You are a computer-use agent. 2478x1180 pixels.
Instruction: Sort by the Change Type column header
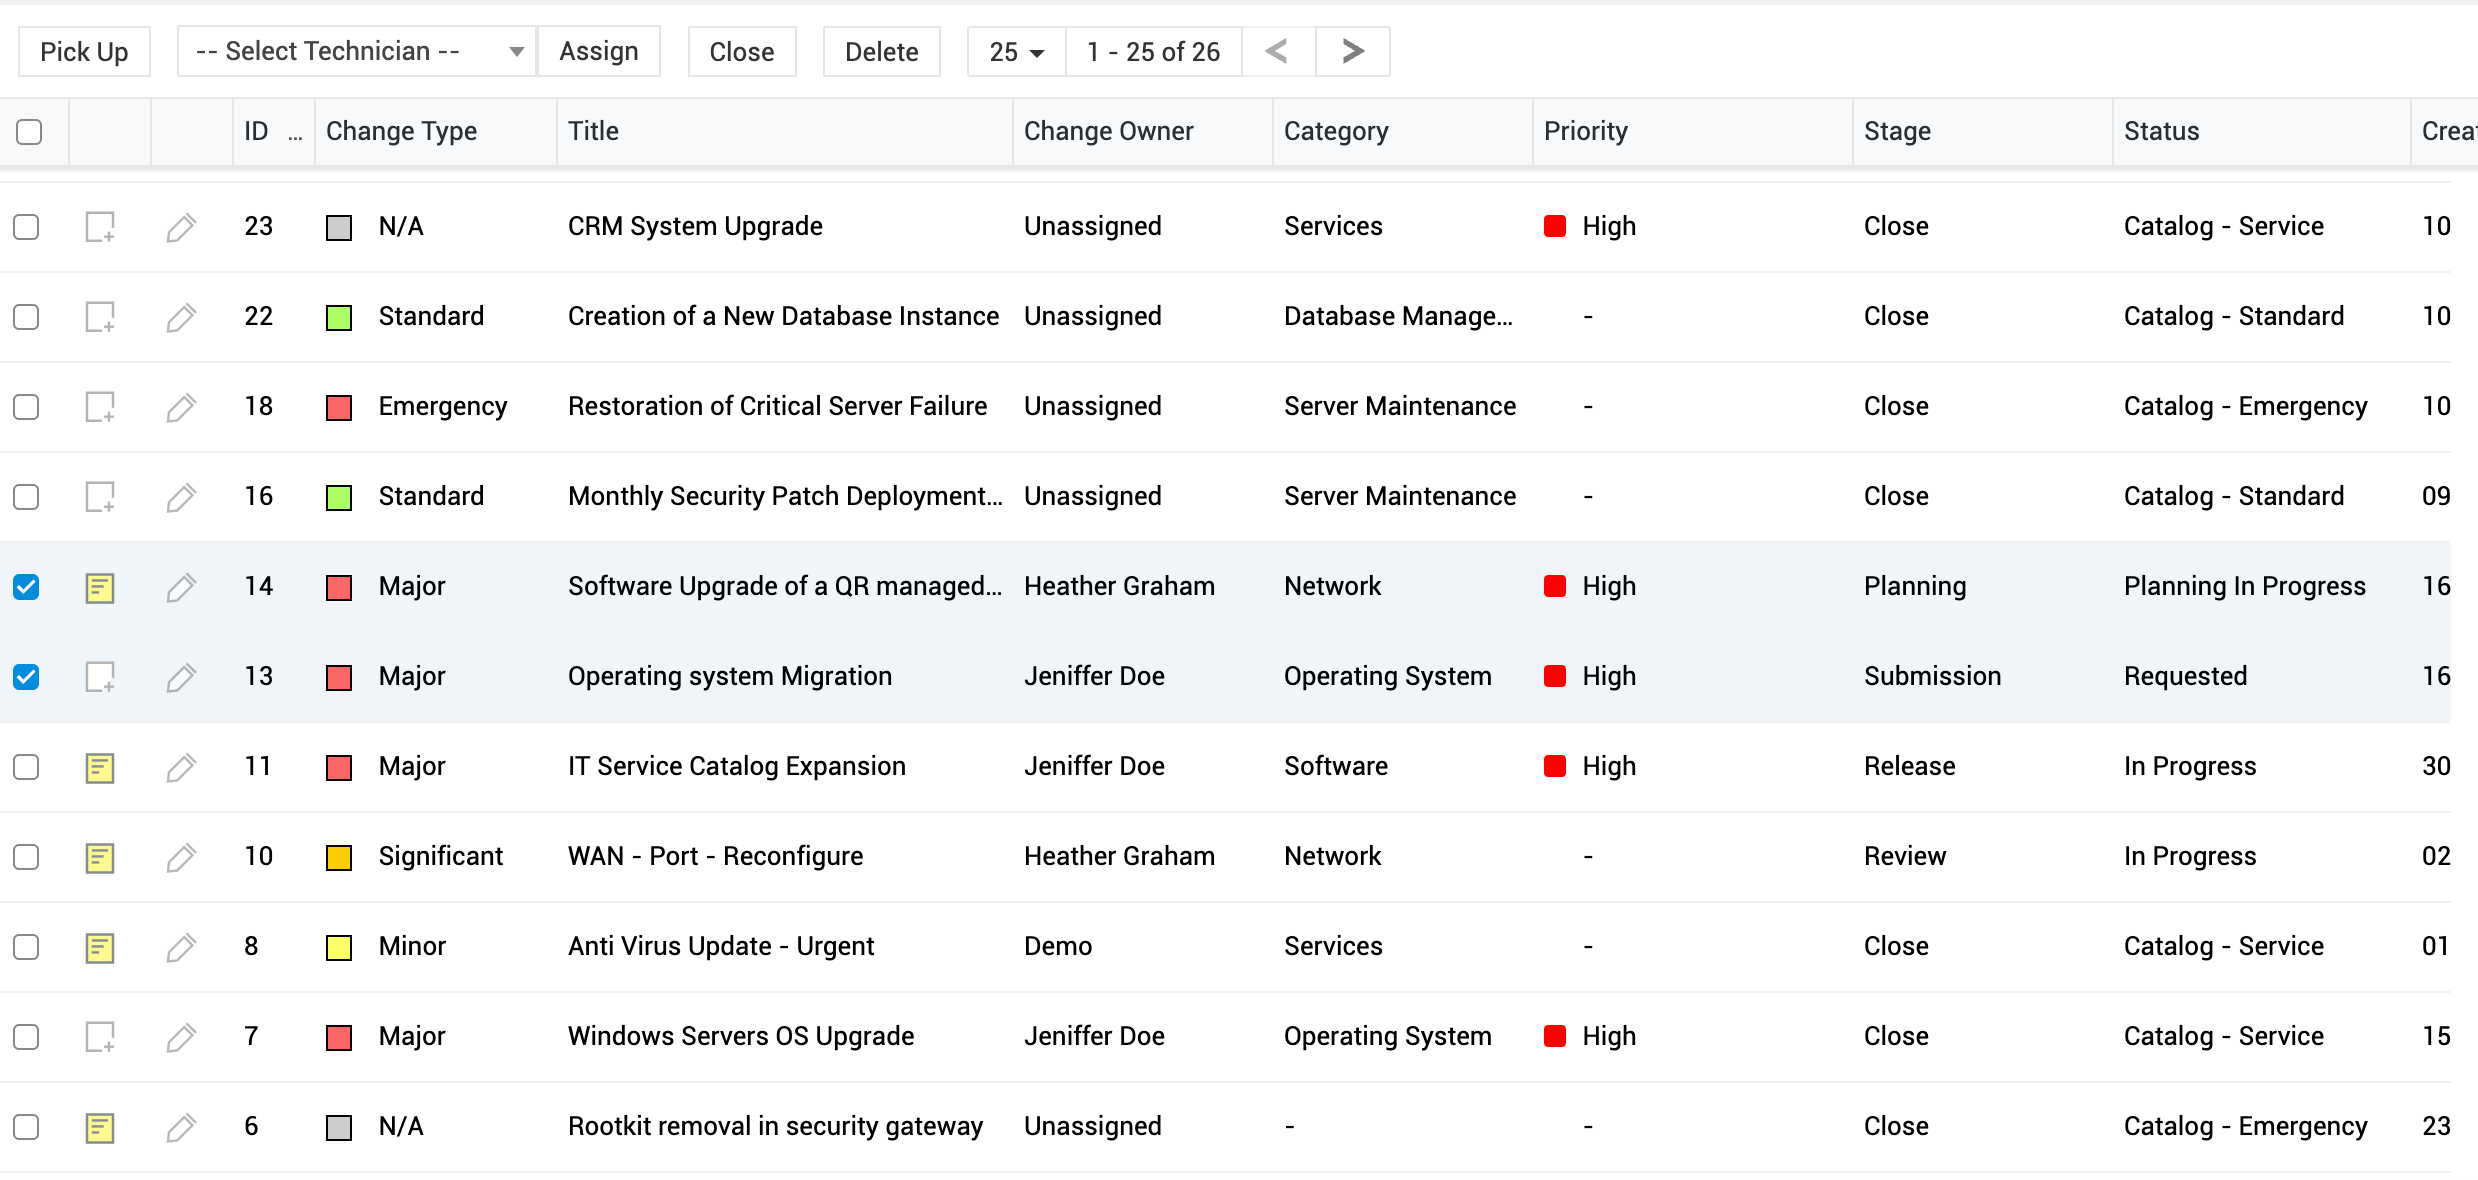[x=401, y=131]
